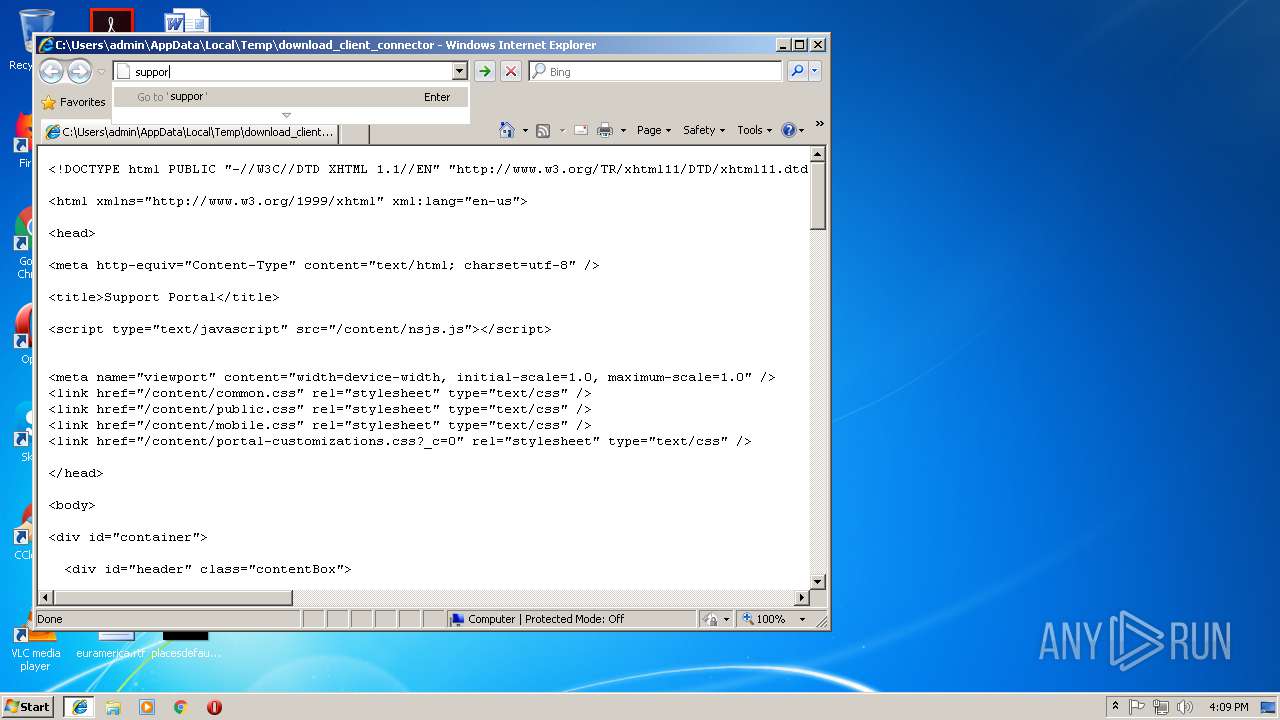Expand the autocomplete suggestions chevron
This screenshot has width=1280, height=720.
(286, 115)
